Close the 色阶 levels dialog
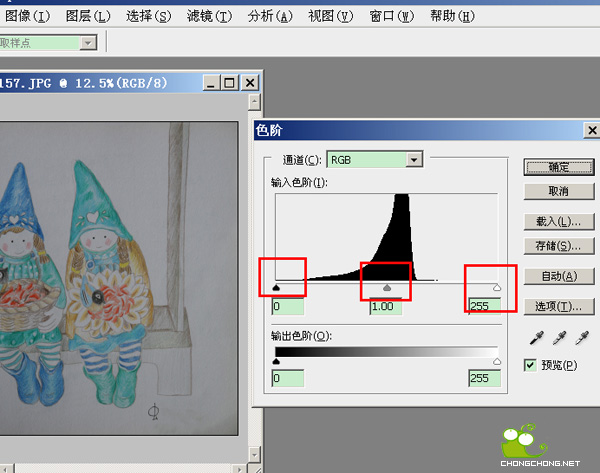 pyautogui.click(x=592, y=130)
